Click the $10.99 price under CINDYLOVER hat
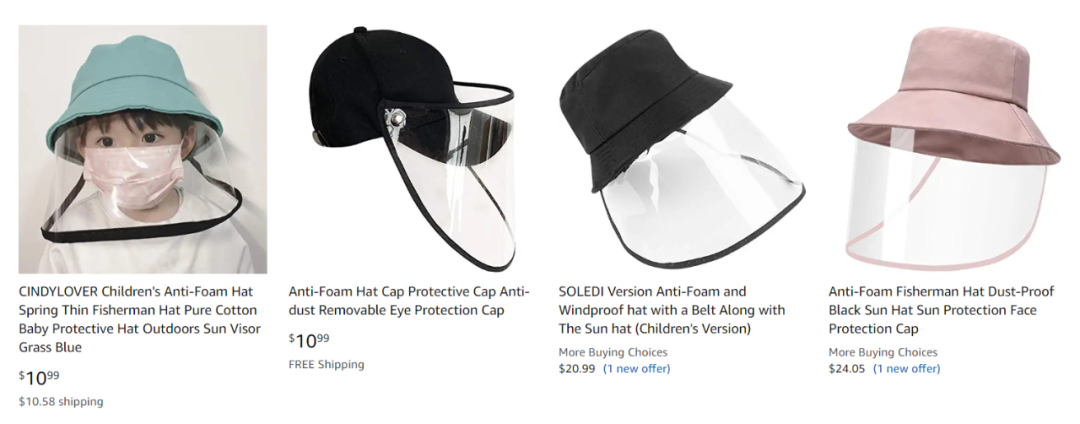The image size is (1080, 424). pos(39,378)
